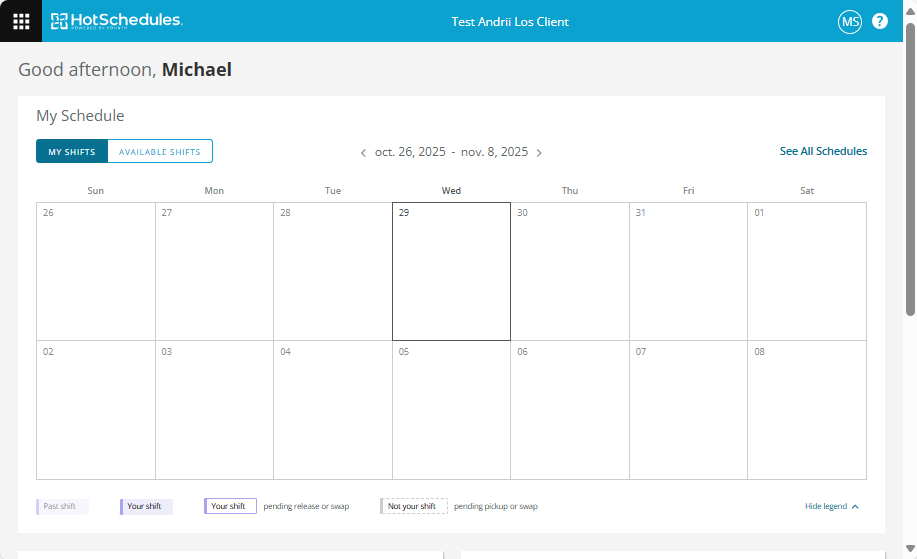Collapse the legend with Hide legend

[831, 506]
